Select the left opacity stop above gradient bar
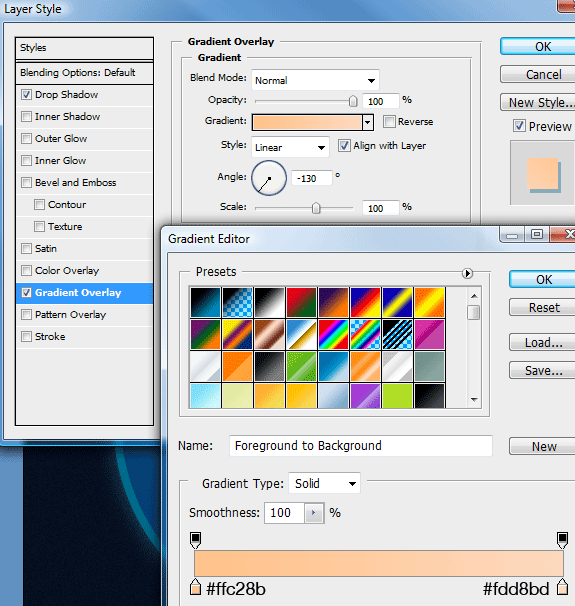575x606 pixels. coord(196,540)
